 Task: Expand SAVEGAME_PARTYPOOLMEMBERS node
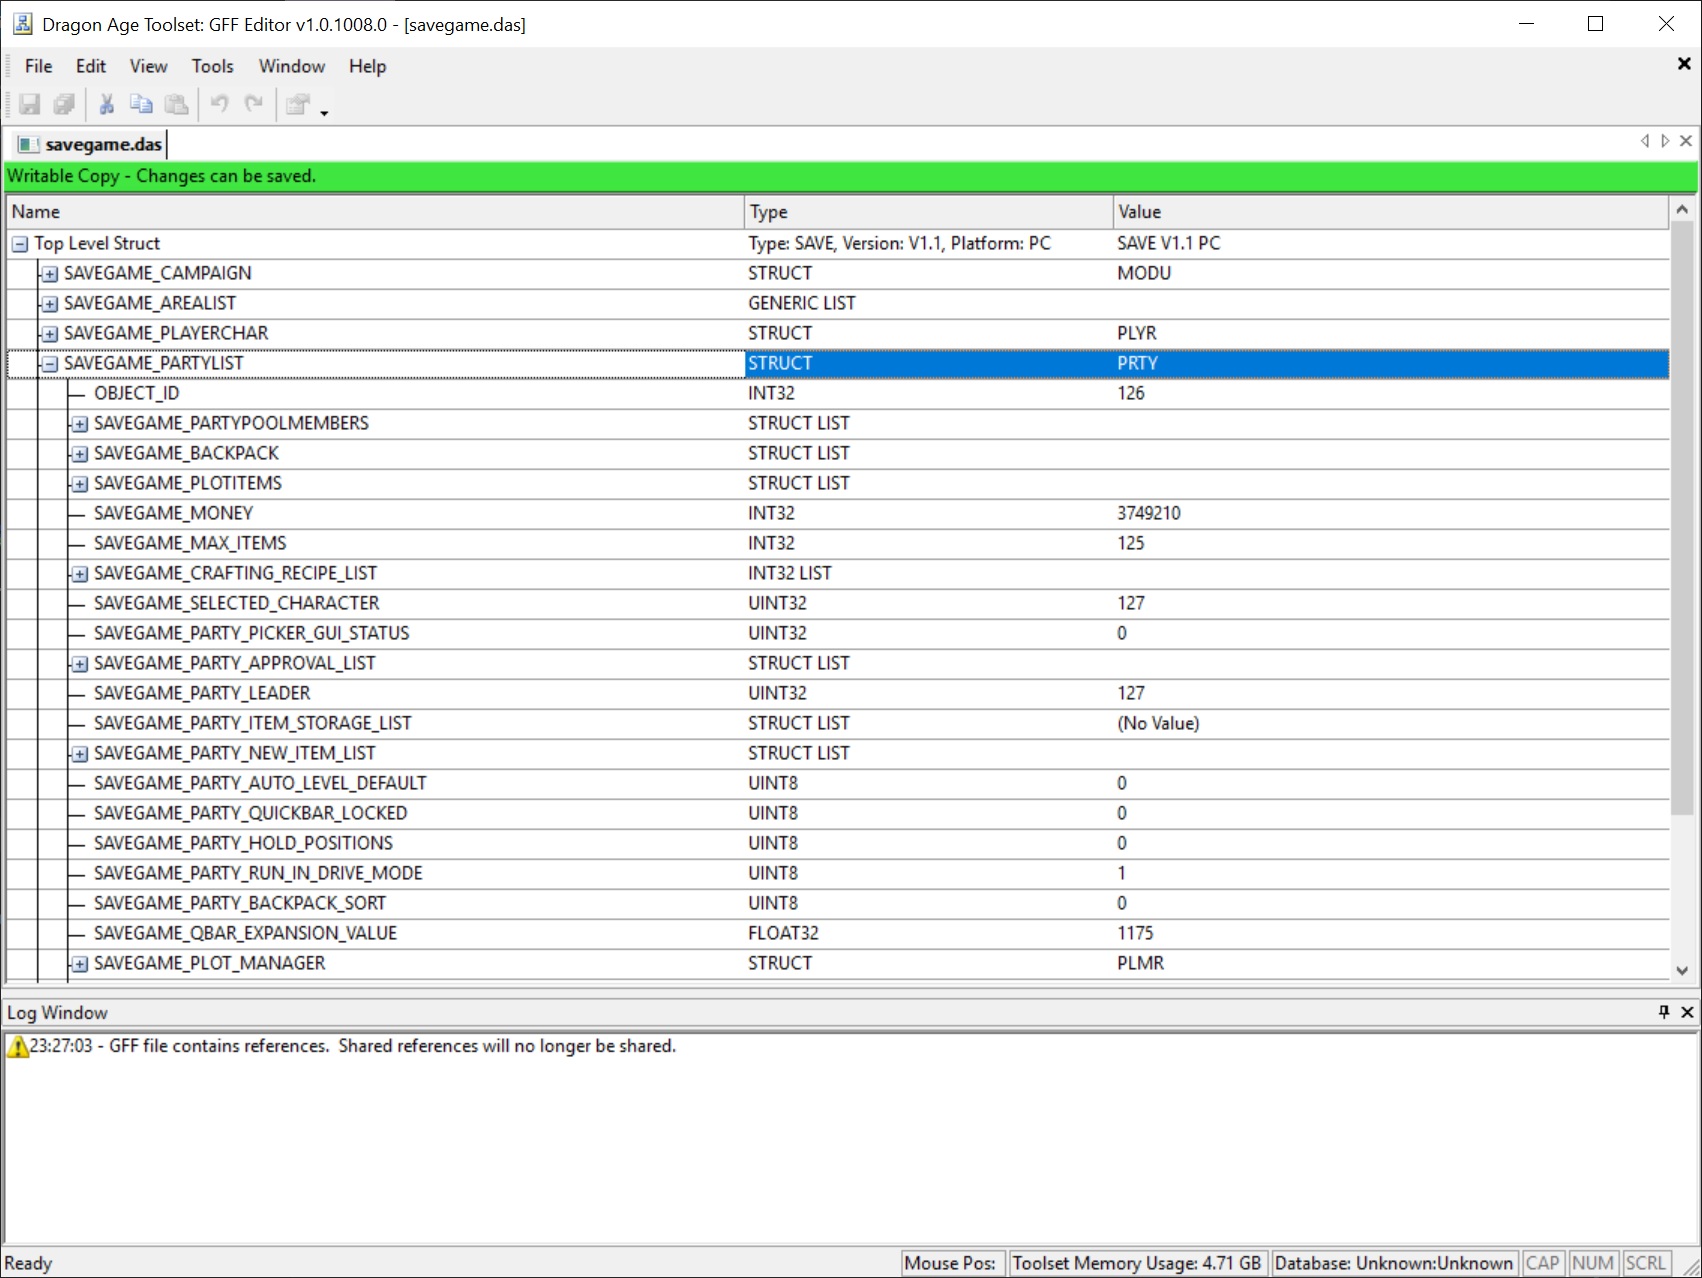pyautogui.click(x=80, y=424)
